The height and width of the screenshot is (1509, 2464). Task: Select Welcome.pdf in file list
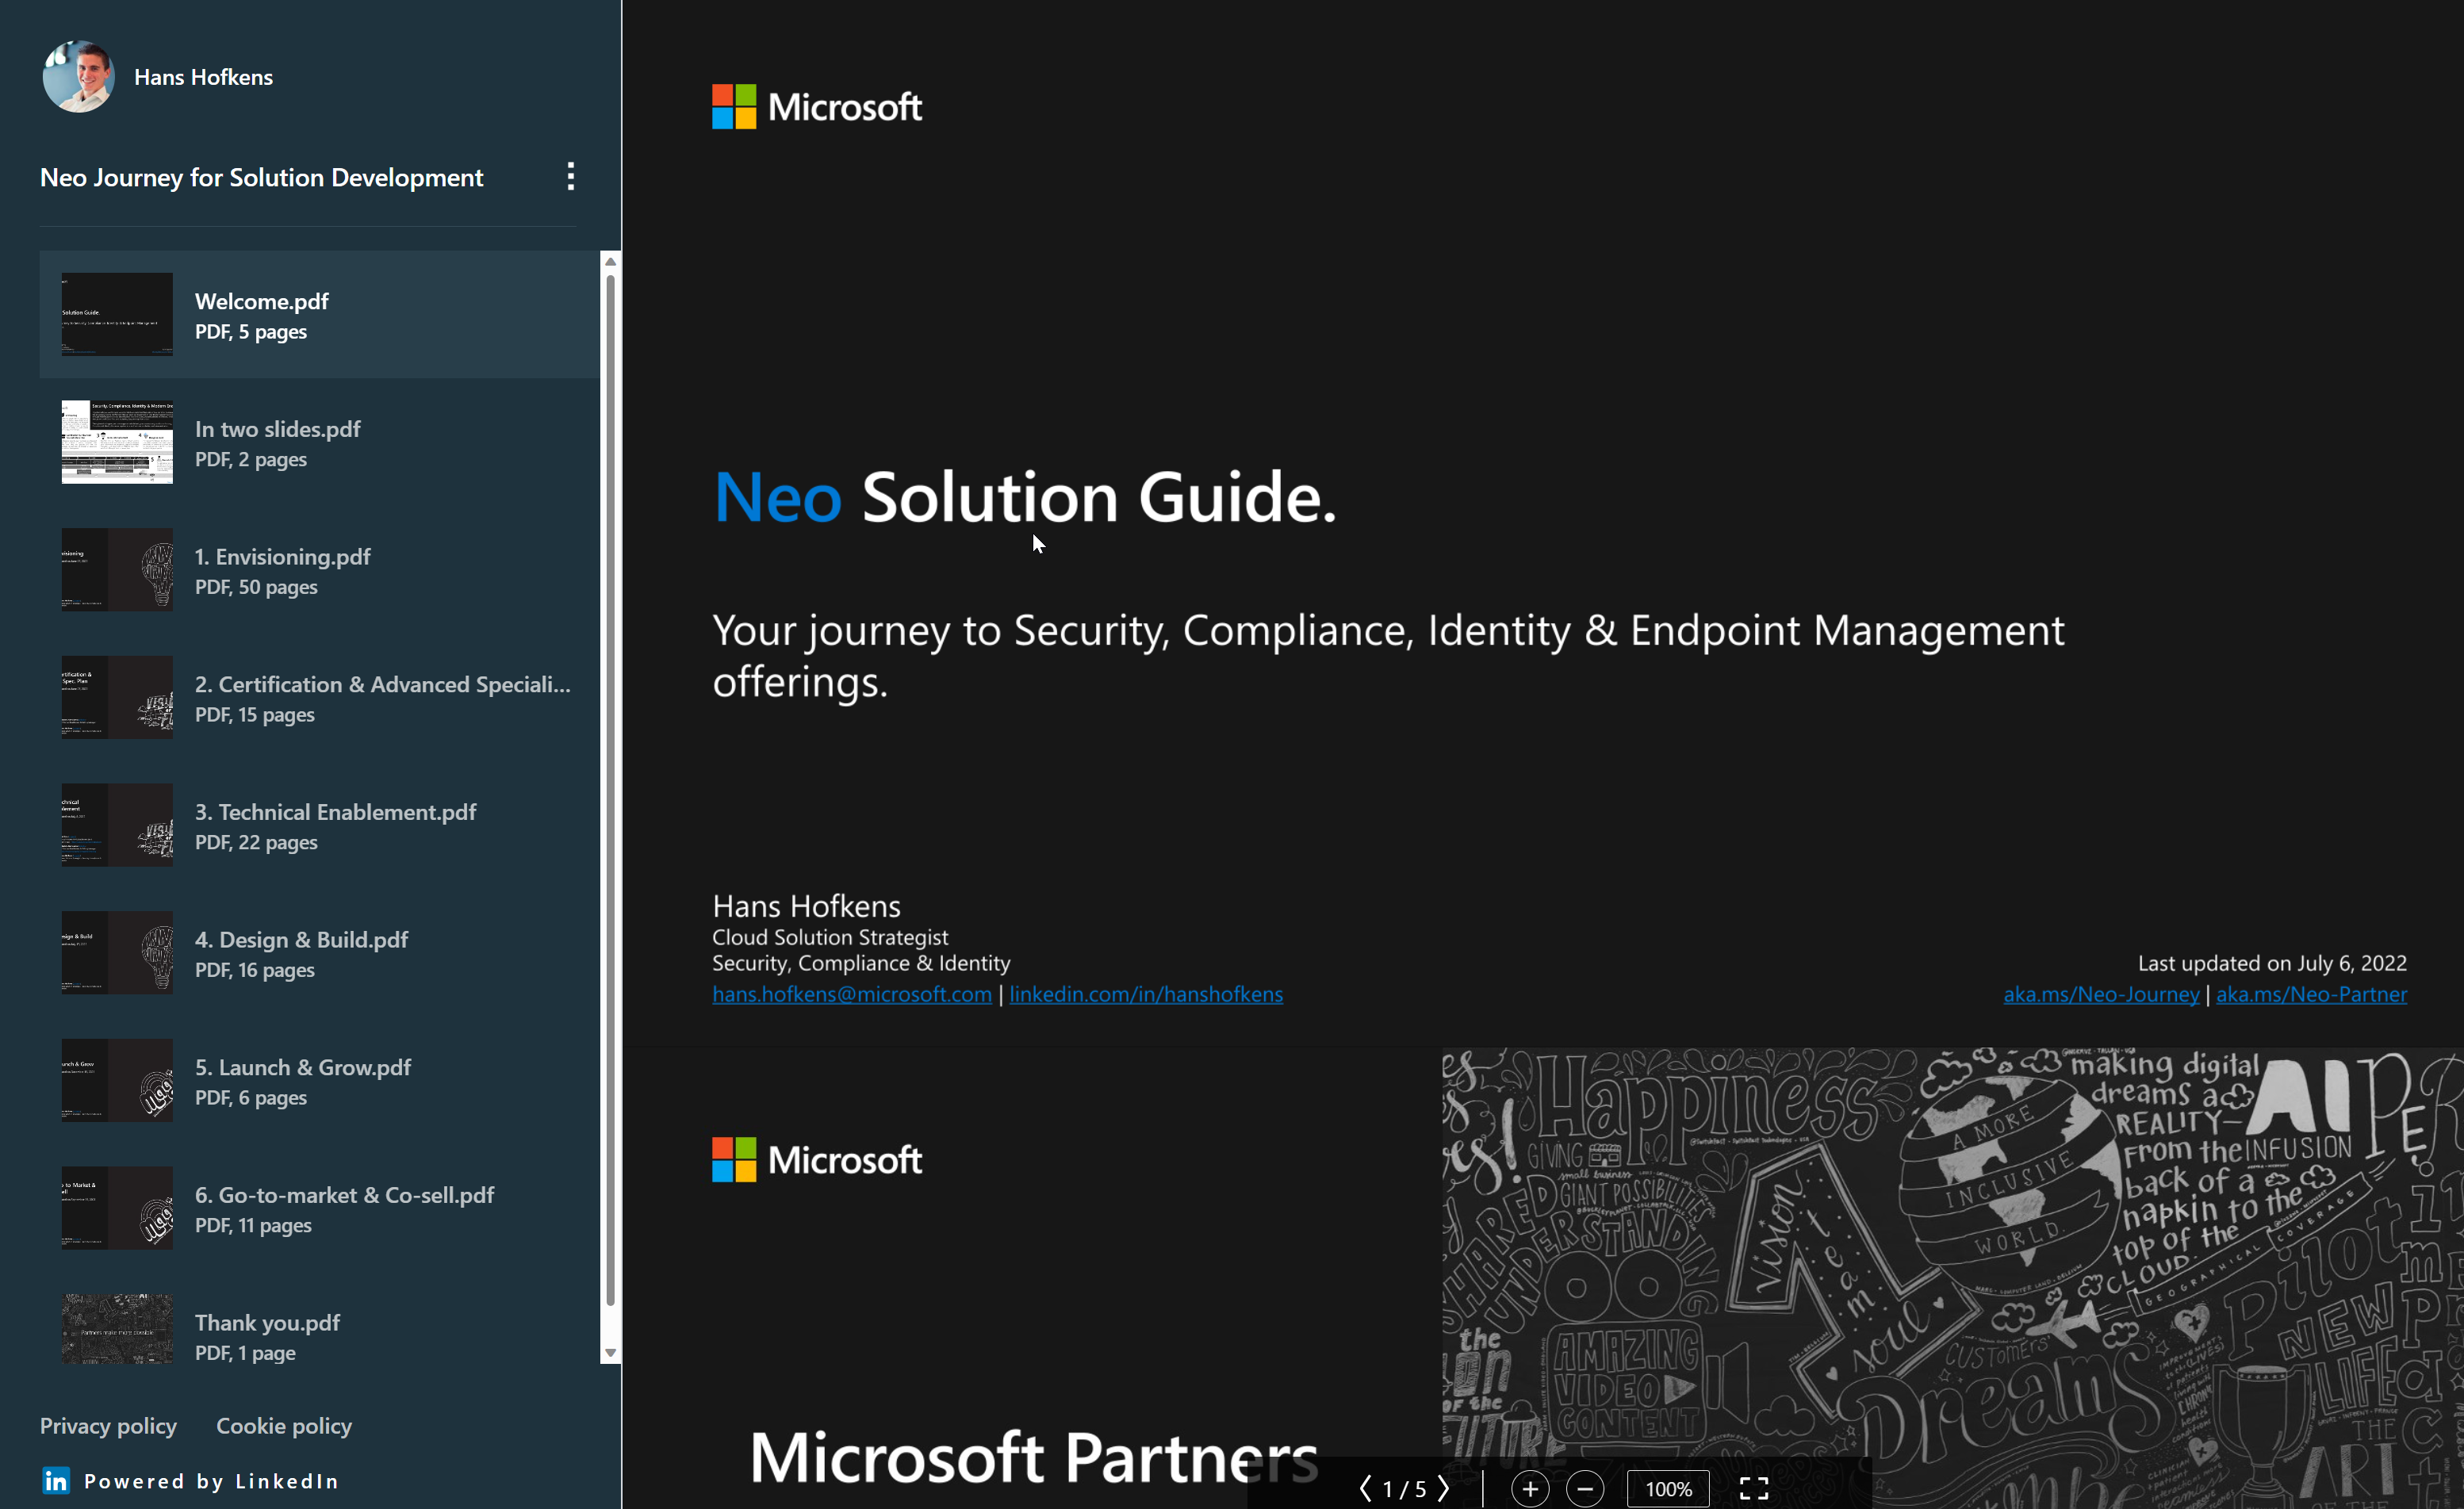click(x=319, y=315)
